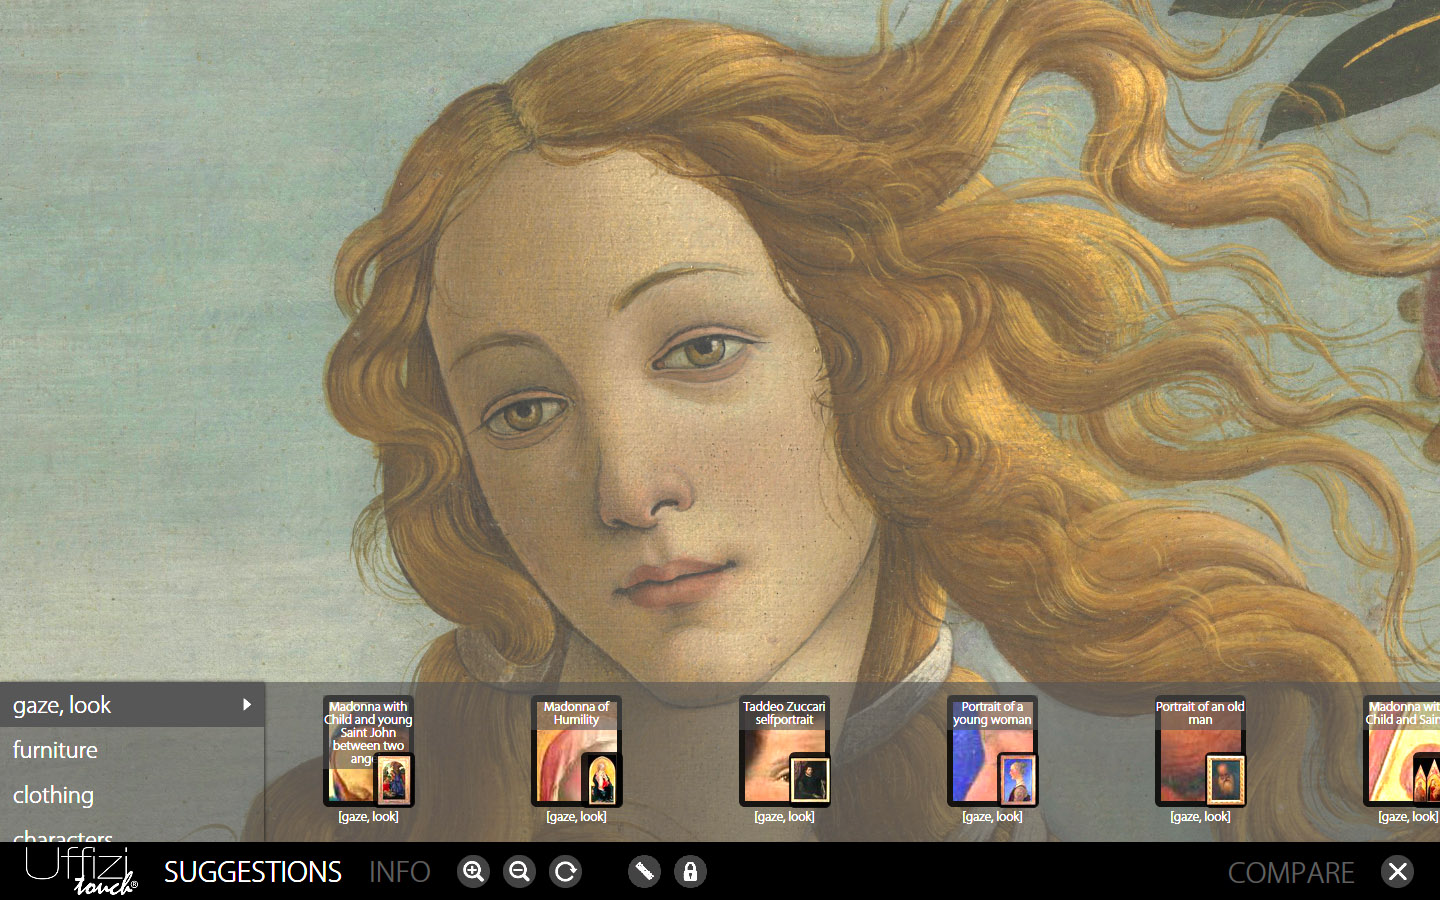Screen dimensions: 1440x900
Task: Click the gaze, look tag under Portrait of a young woman
Action: 992,817
